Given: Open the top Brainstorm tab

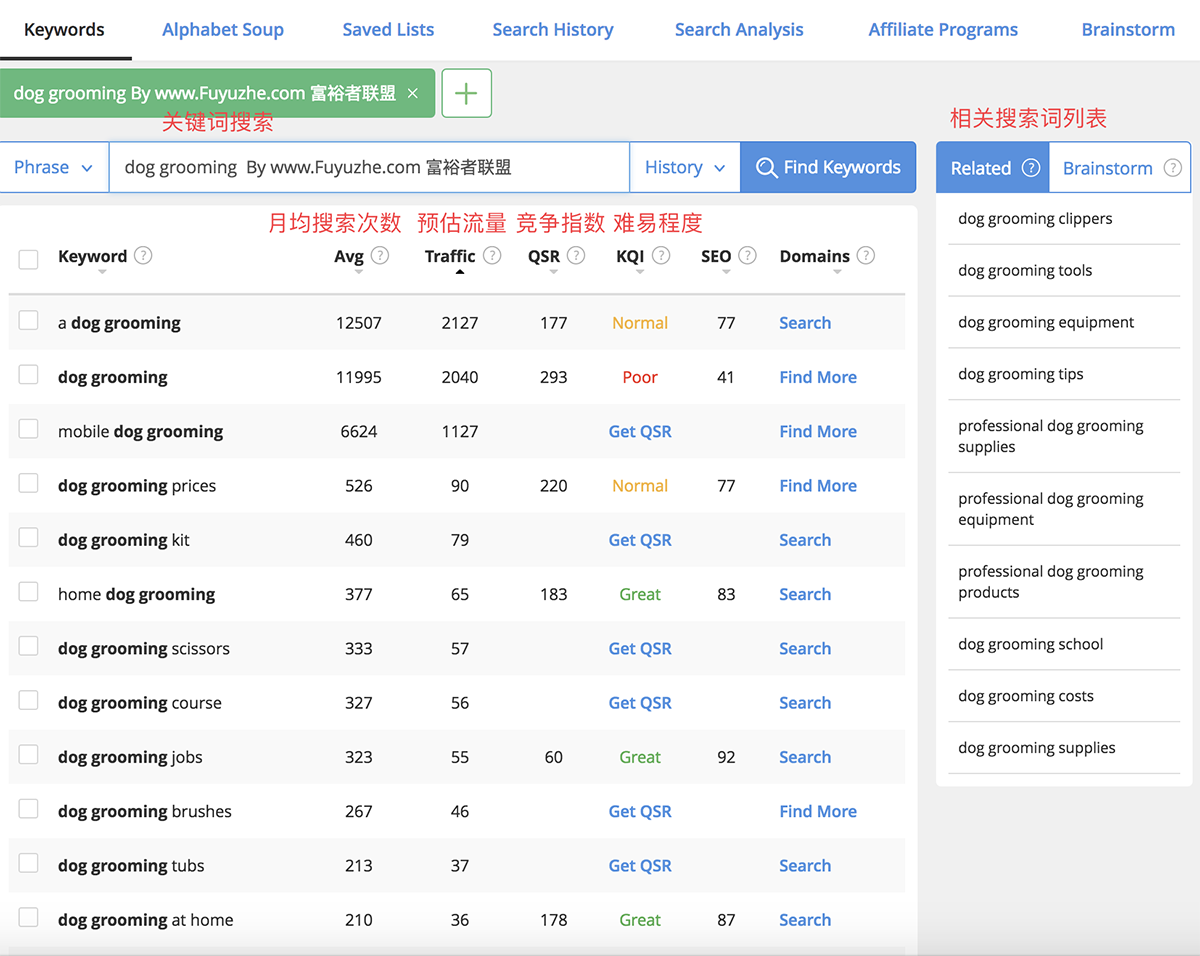Looking at the screenshot, I should pyautogui.click(x=1128, y=30).
